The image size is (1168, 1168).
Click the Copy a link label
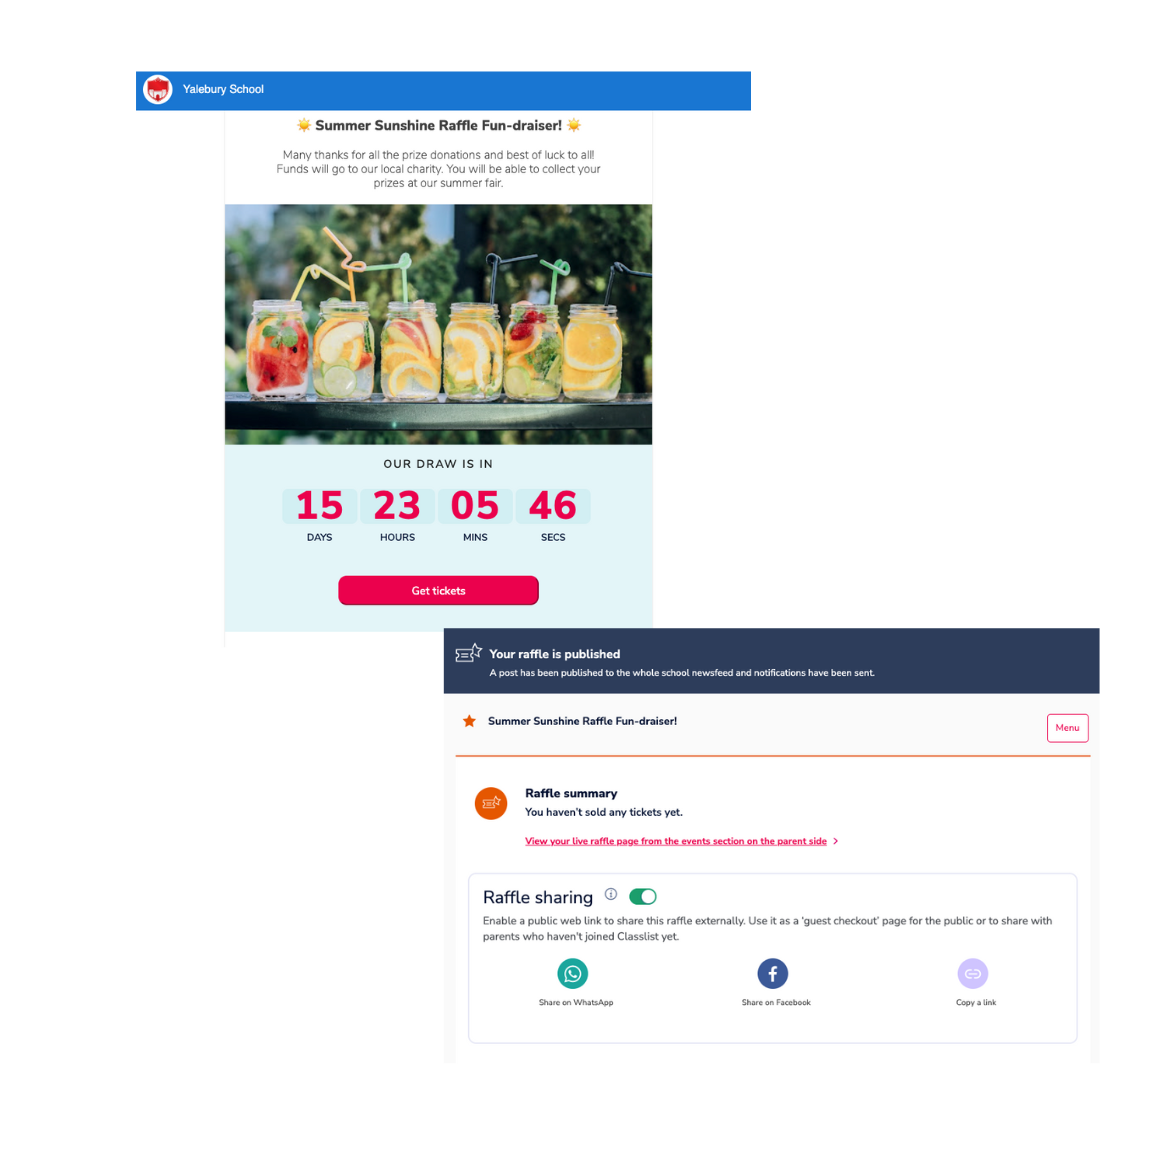coord(976,1002)
